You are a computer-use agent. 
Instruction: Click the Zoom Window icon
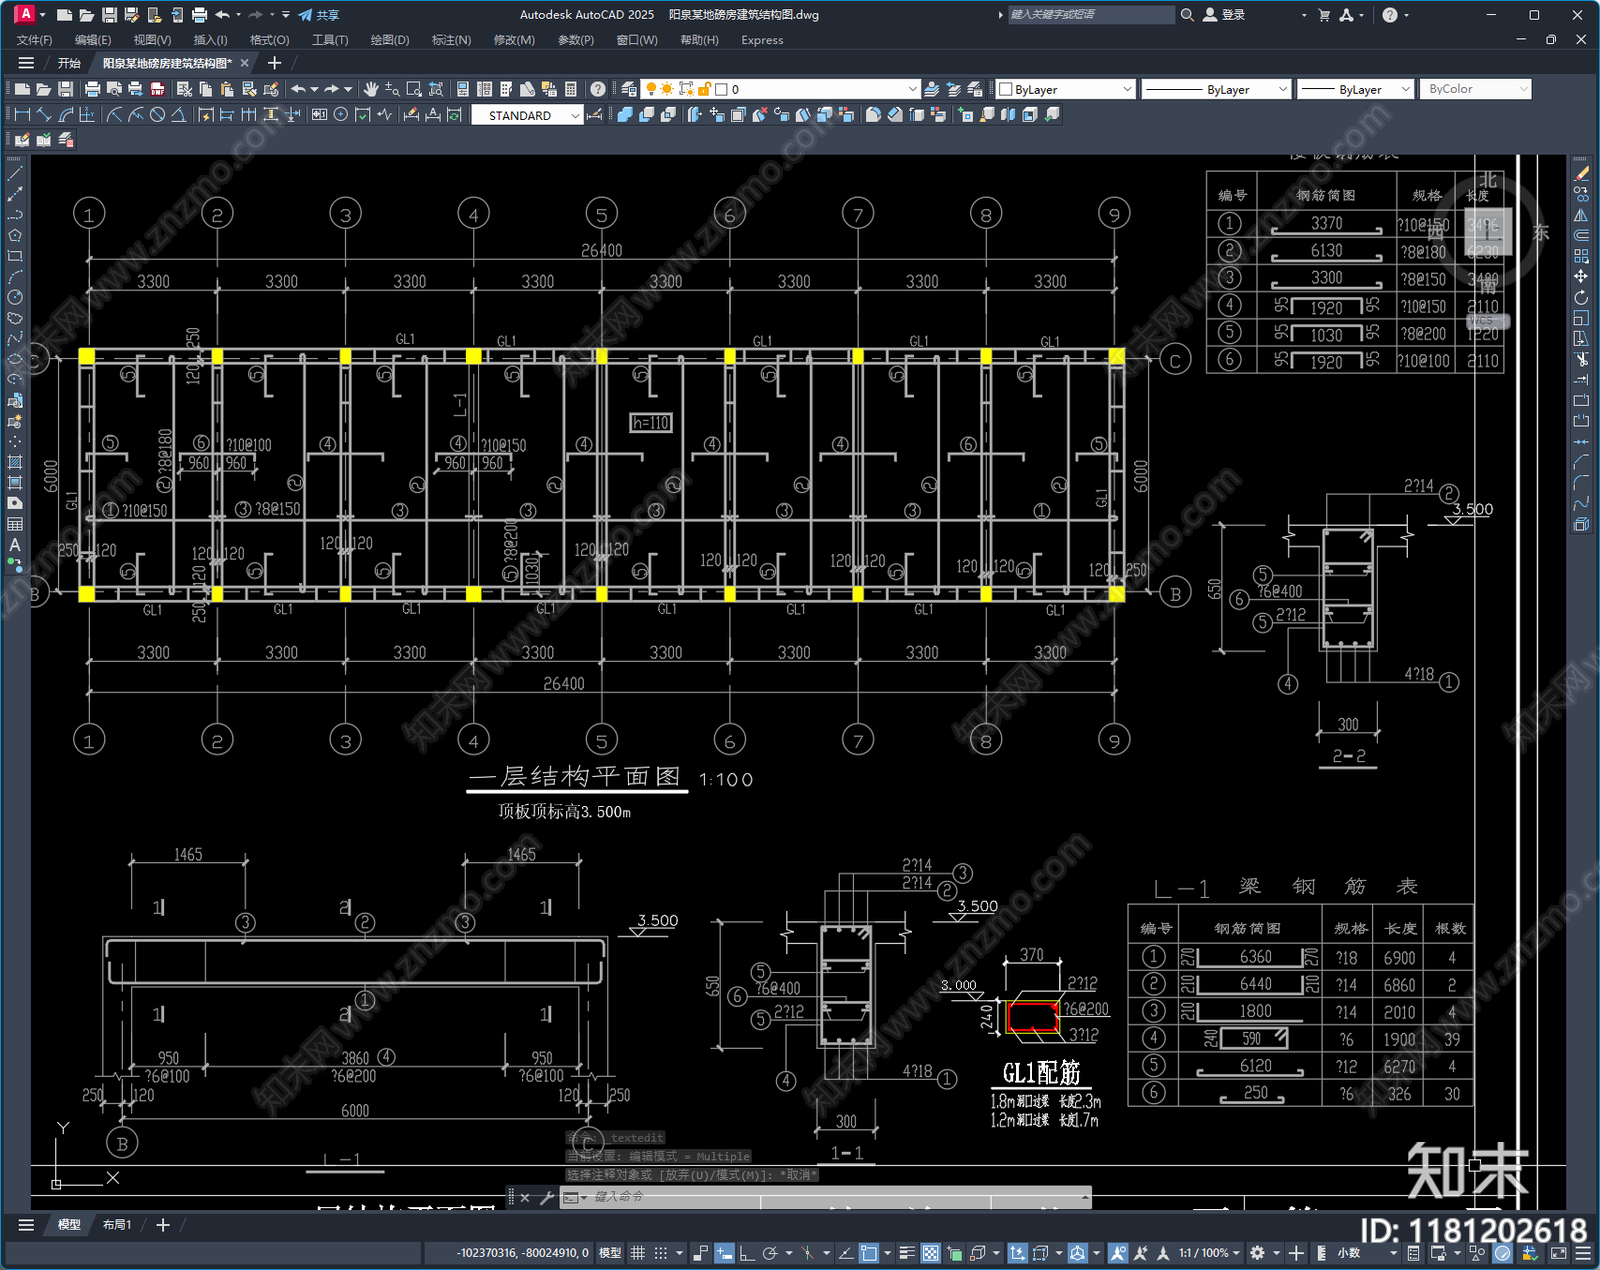pyautogui.click(x=414, y=89)
